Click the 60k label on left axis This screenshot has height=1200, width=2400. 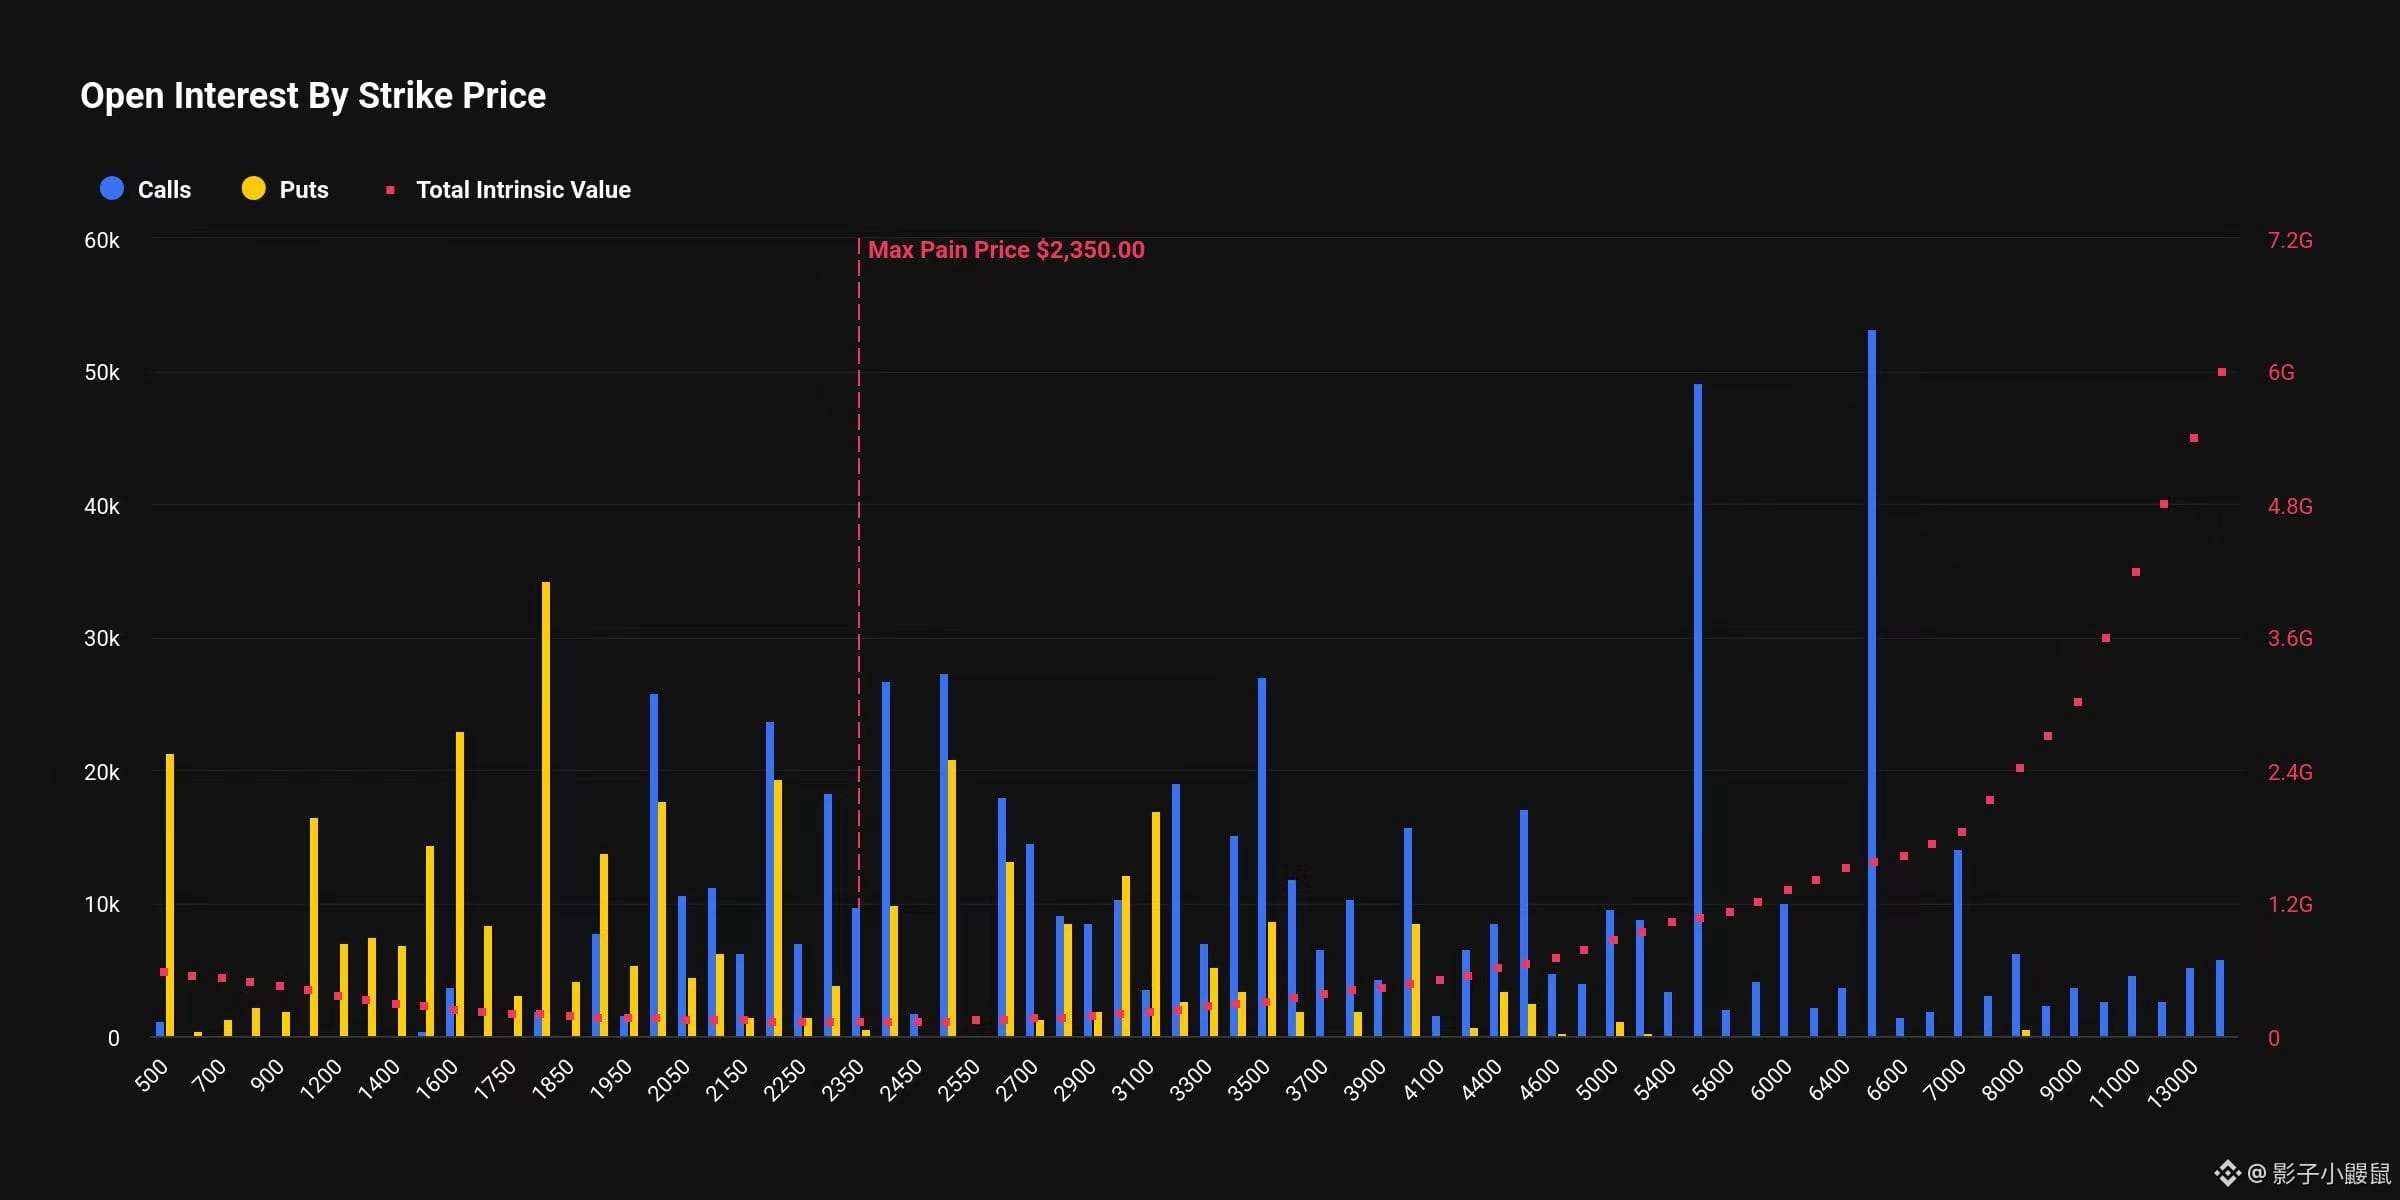[x=101, y=241]
